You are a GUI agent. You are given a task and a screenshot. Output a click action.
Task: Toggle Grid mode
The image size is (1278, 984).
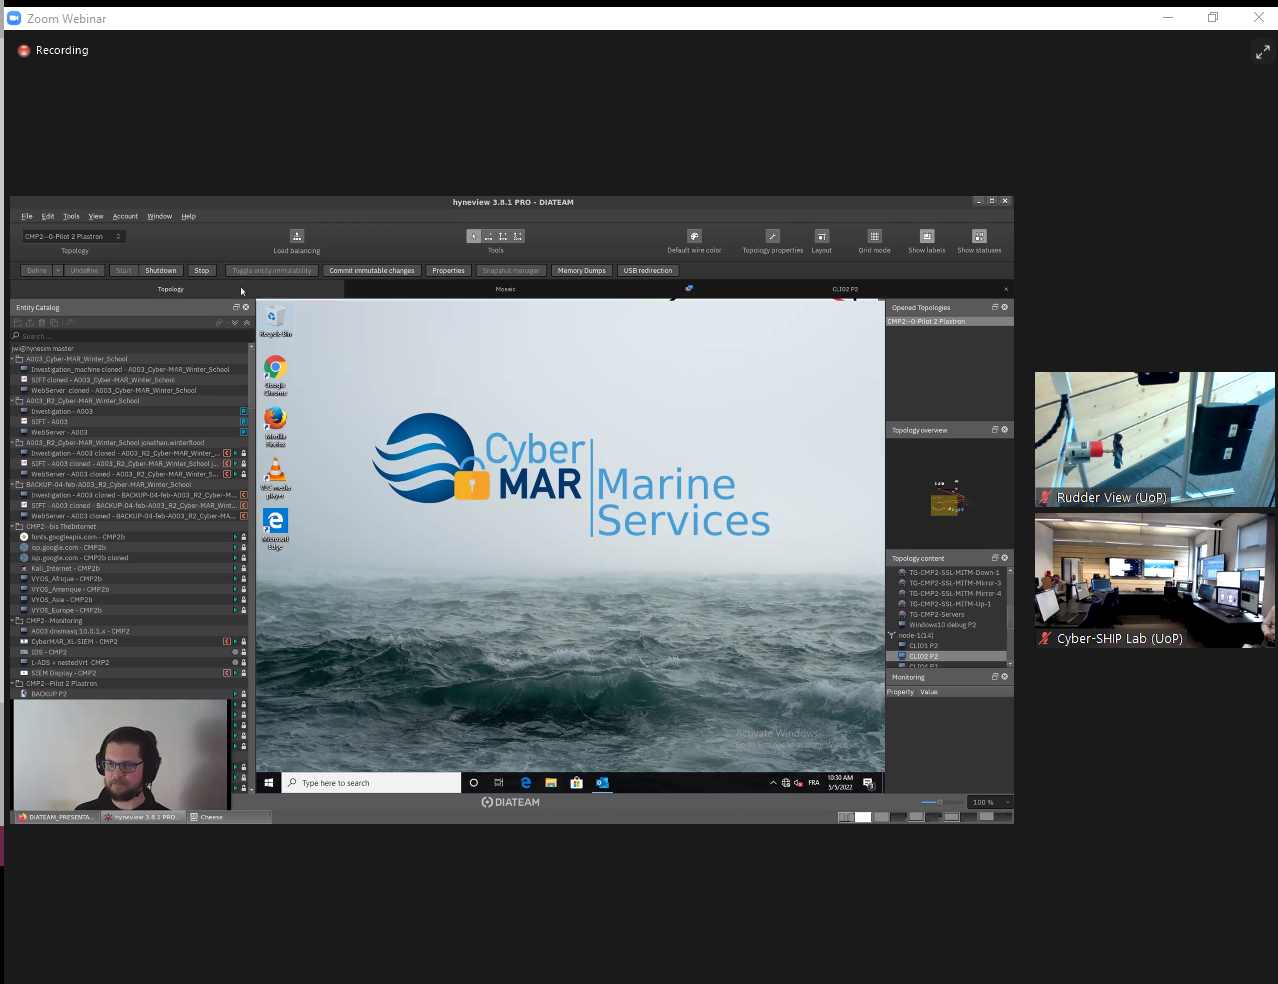pyautogui.click(x=874, y=237)
